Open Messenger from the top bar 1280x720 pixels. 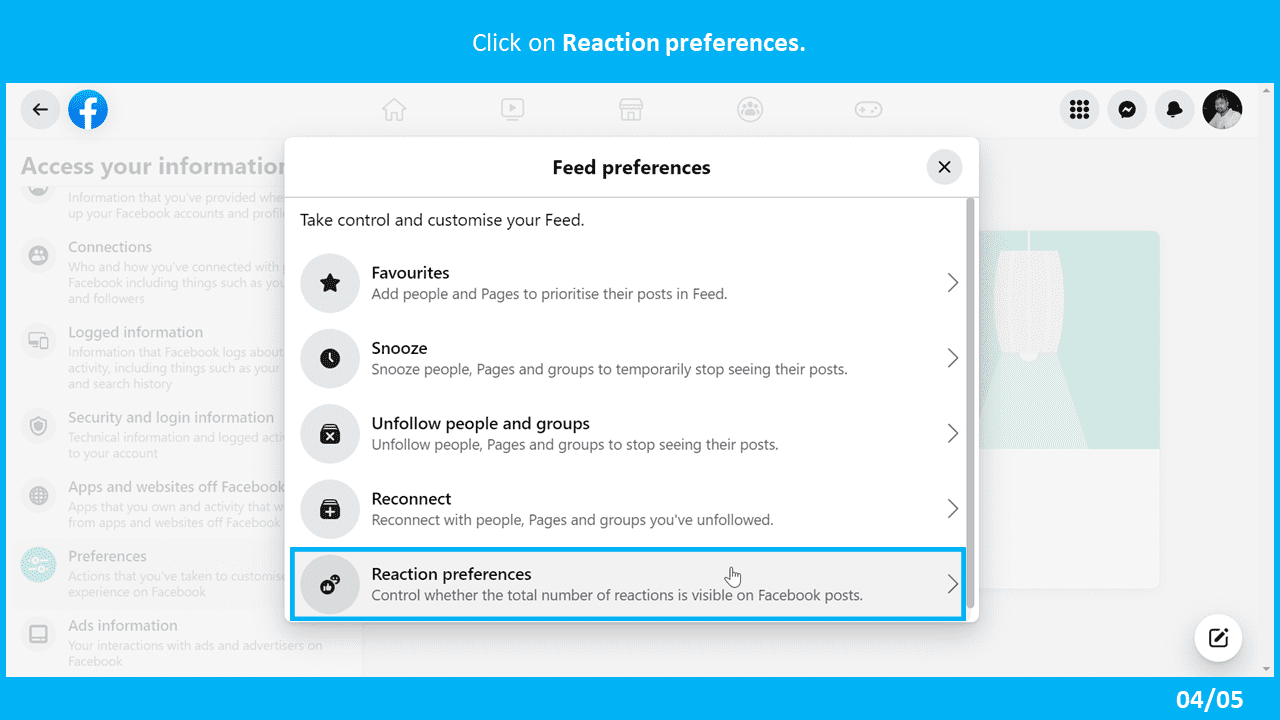tap(1126, 109)
